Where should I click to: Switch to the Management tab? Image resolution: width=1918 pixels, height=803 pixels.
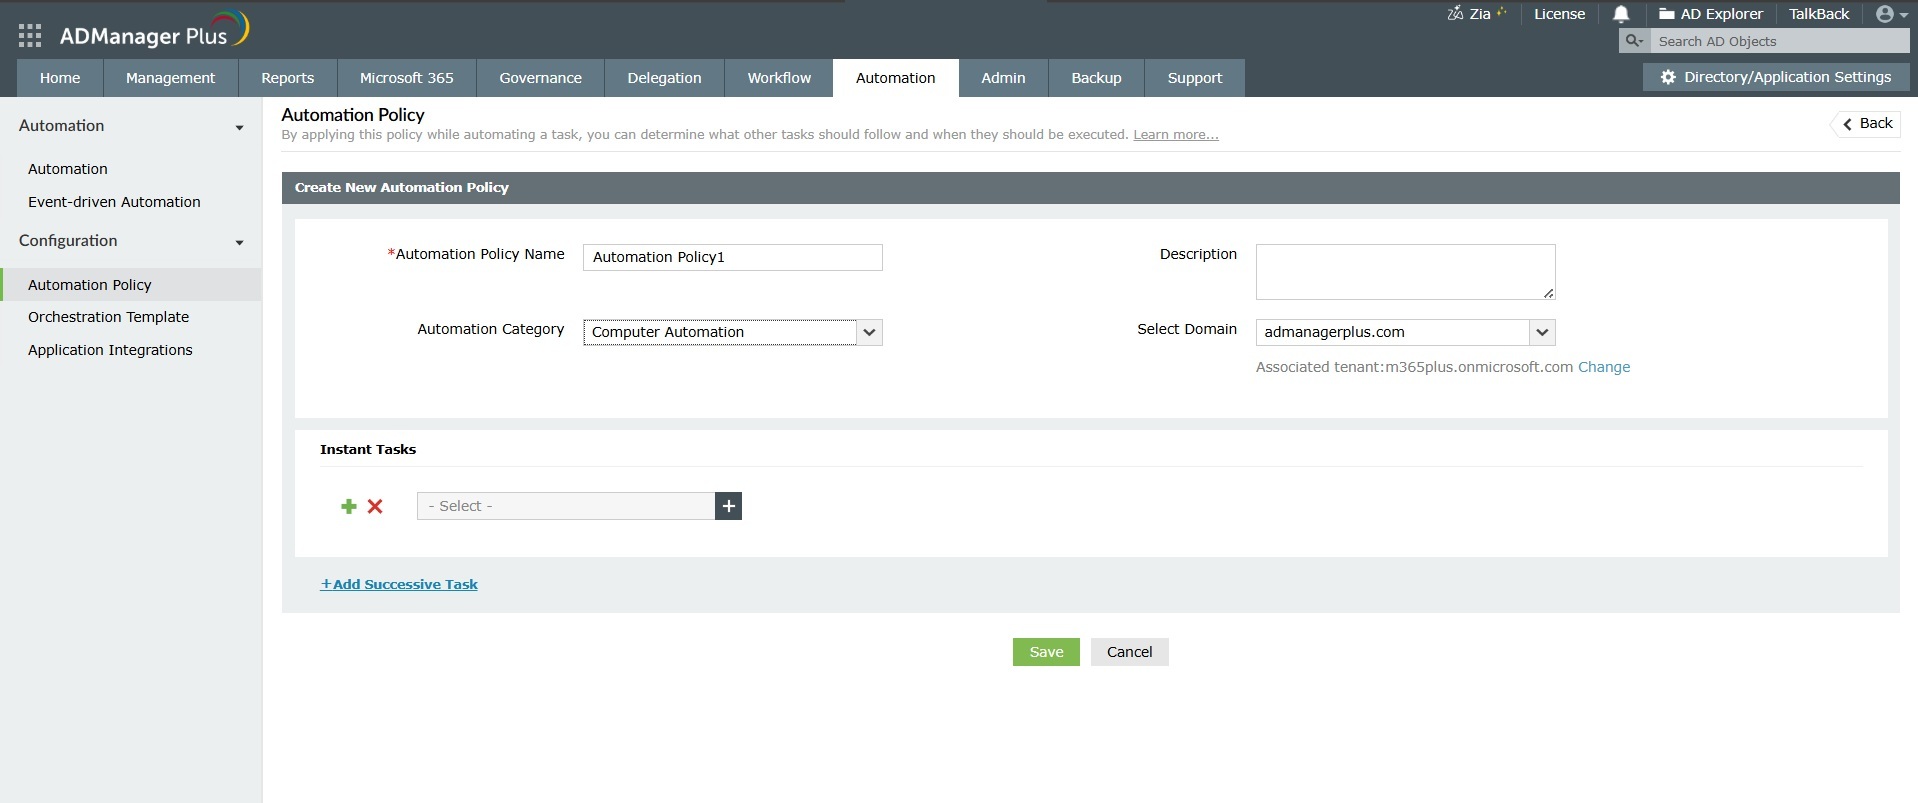170,78
